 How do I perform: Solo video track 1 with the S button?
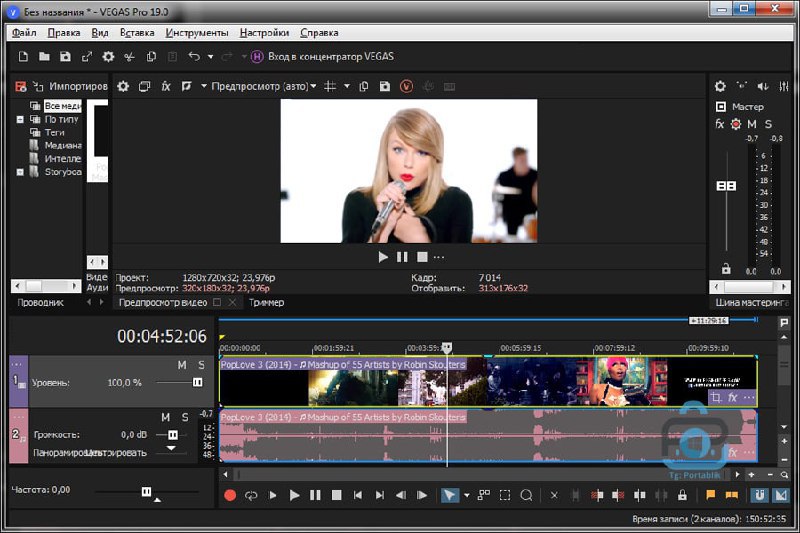pyautogui.click(x=202, y=365)
